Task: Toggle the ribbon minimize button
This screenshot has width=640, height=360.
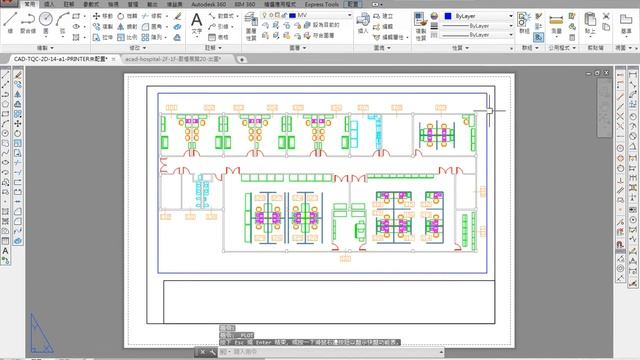Action: click(x=376, y=4)
